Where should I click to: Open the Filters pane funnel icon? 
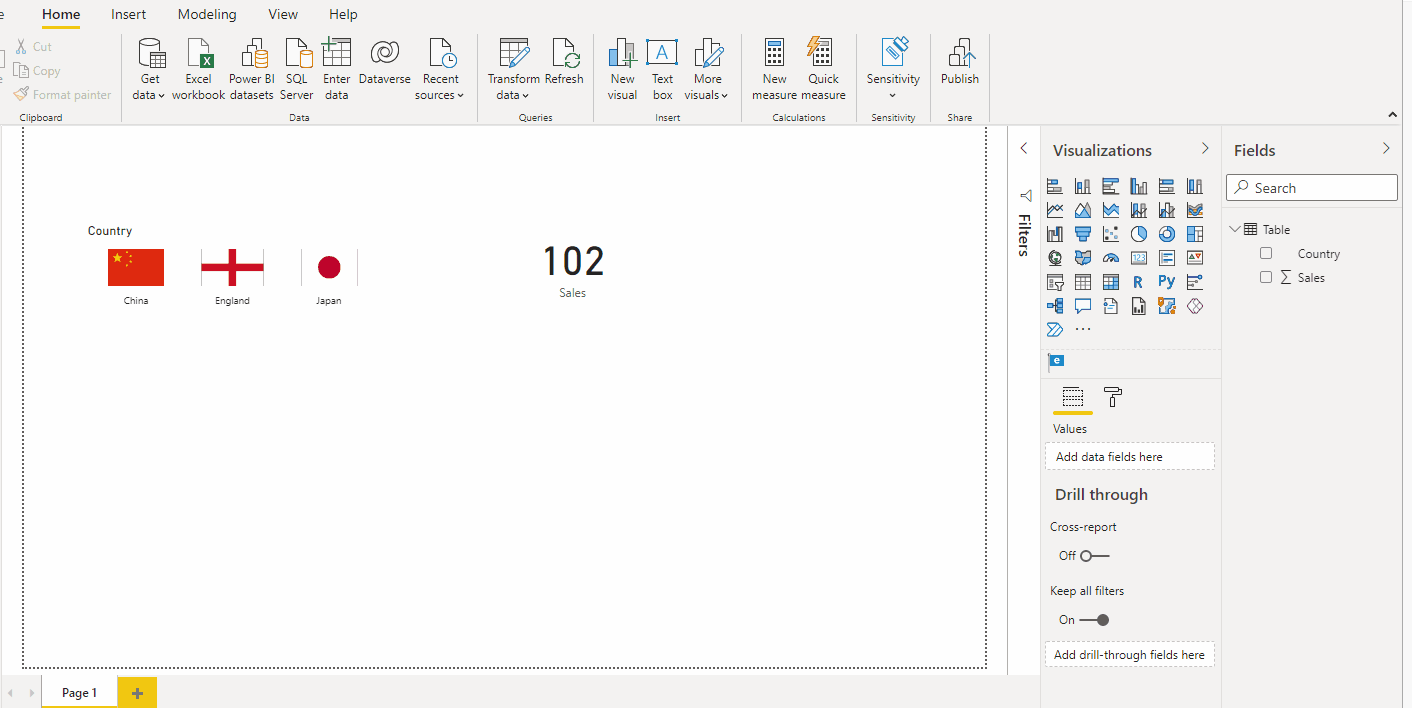coord(1024,196)
